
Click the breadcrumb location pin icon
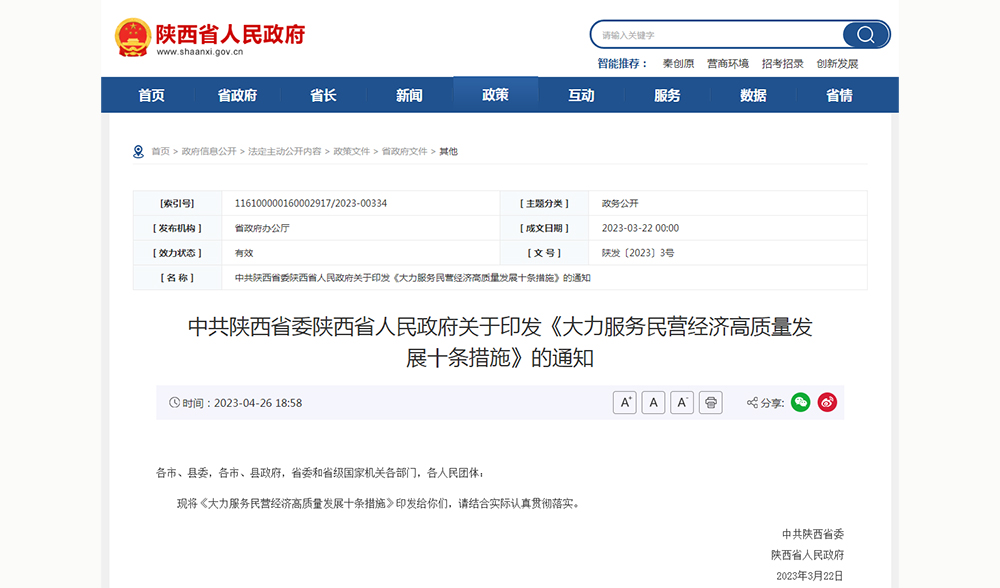(138, 152)
